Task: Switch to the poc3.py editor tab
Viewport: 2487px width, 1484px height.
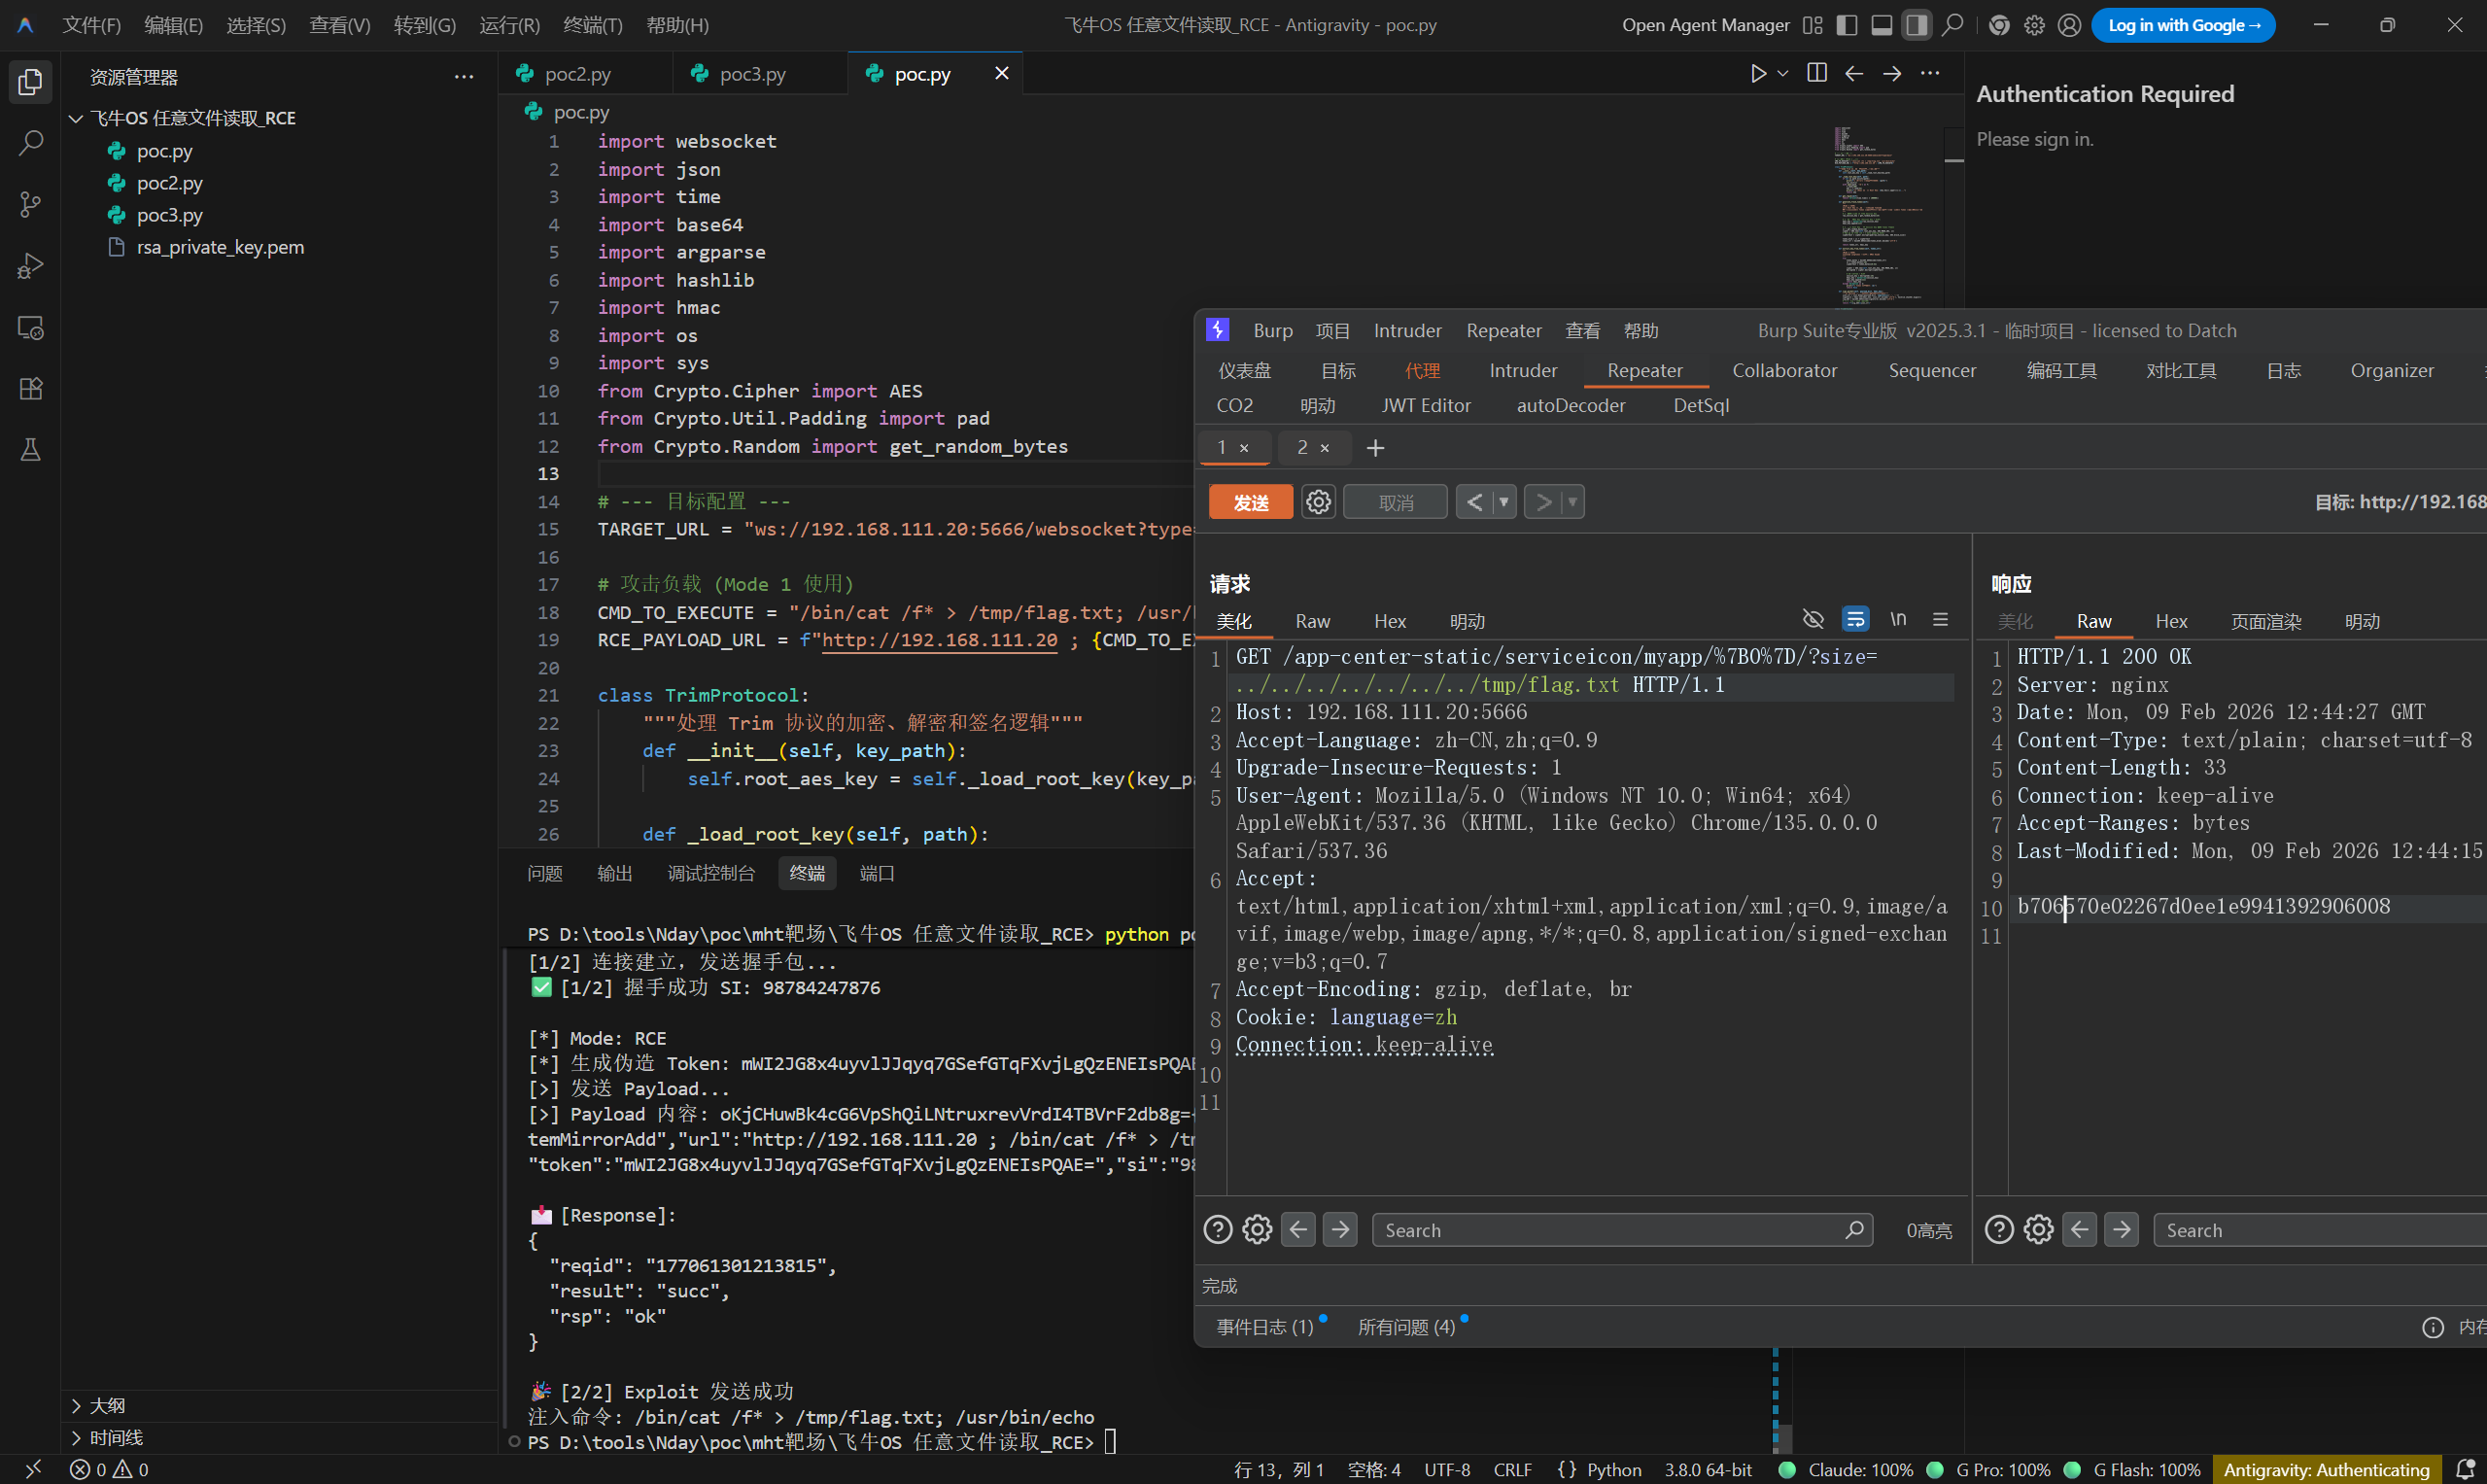Action: point(752,74)
